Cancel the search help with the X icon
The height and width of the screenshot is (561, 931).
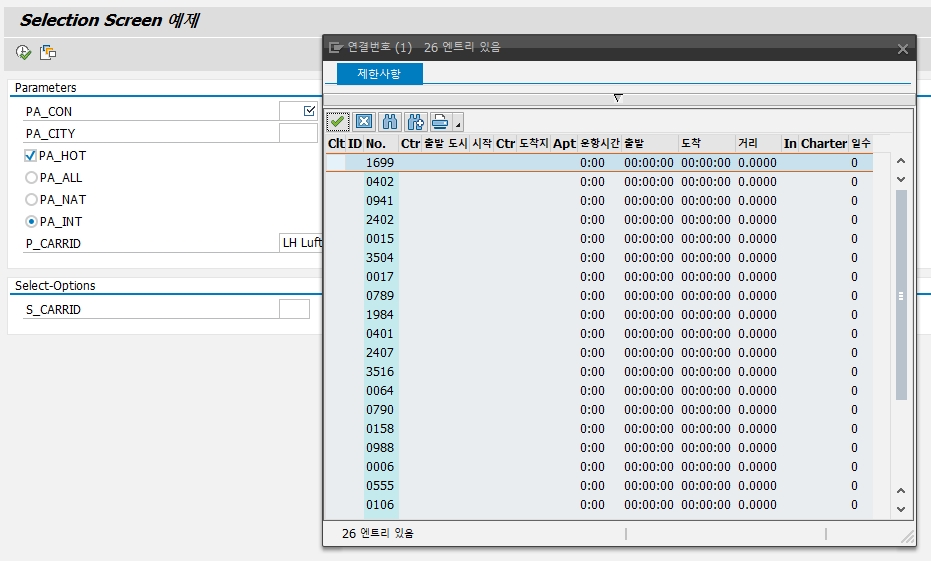[x=364, y=122]
